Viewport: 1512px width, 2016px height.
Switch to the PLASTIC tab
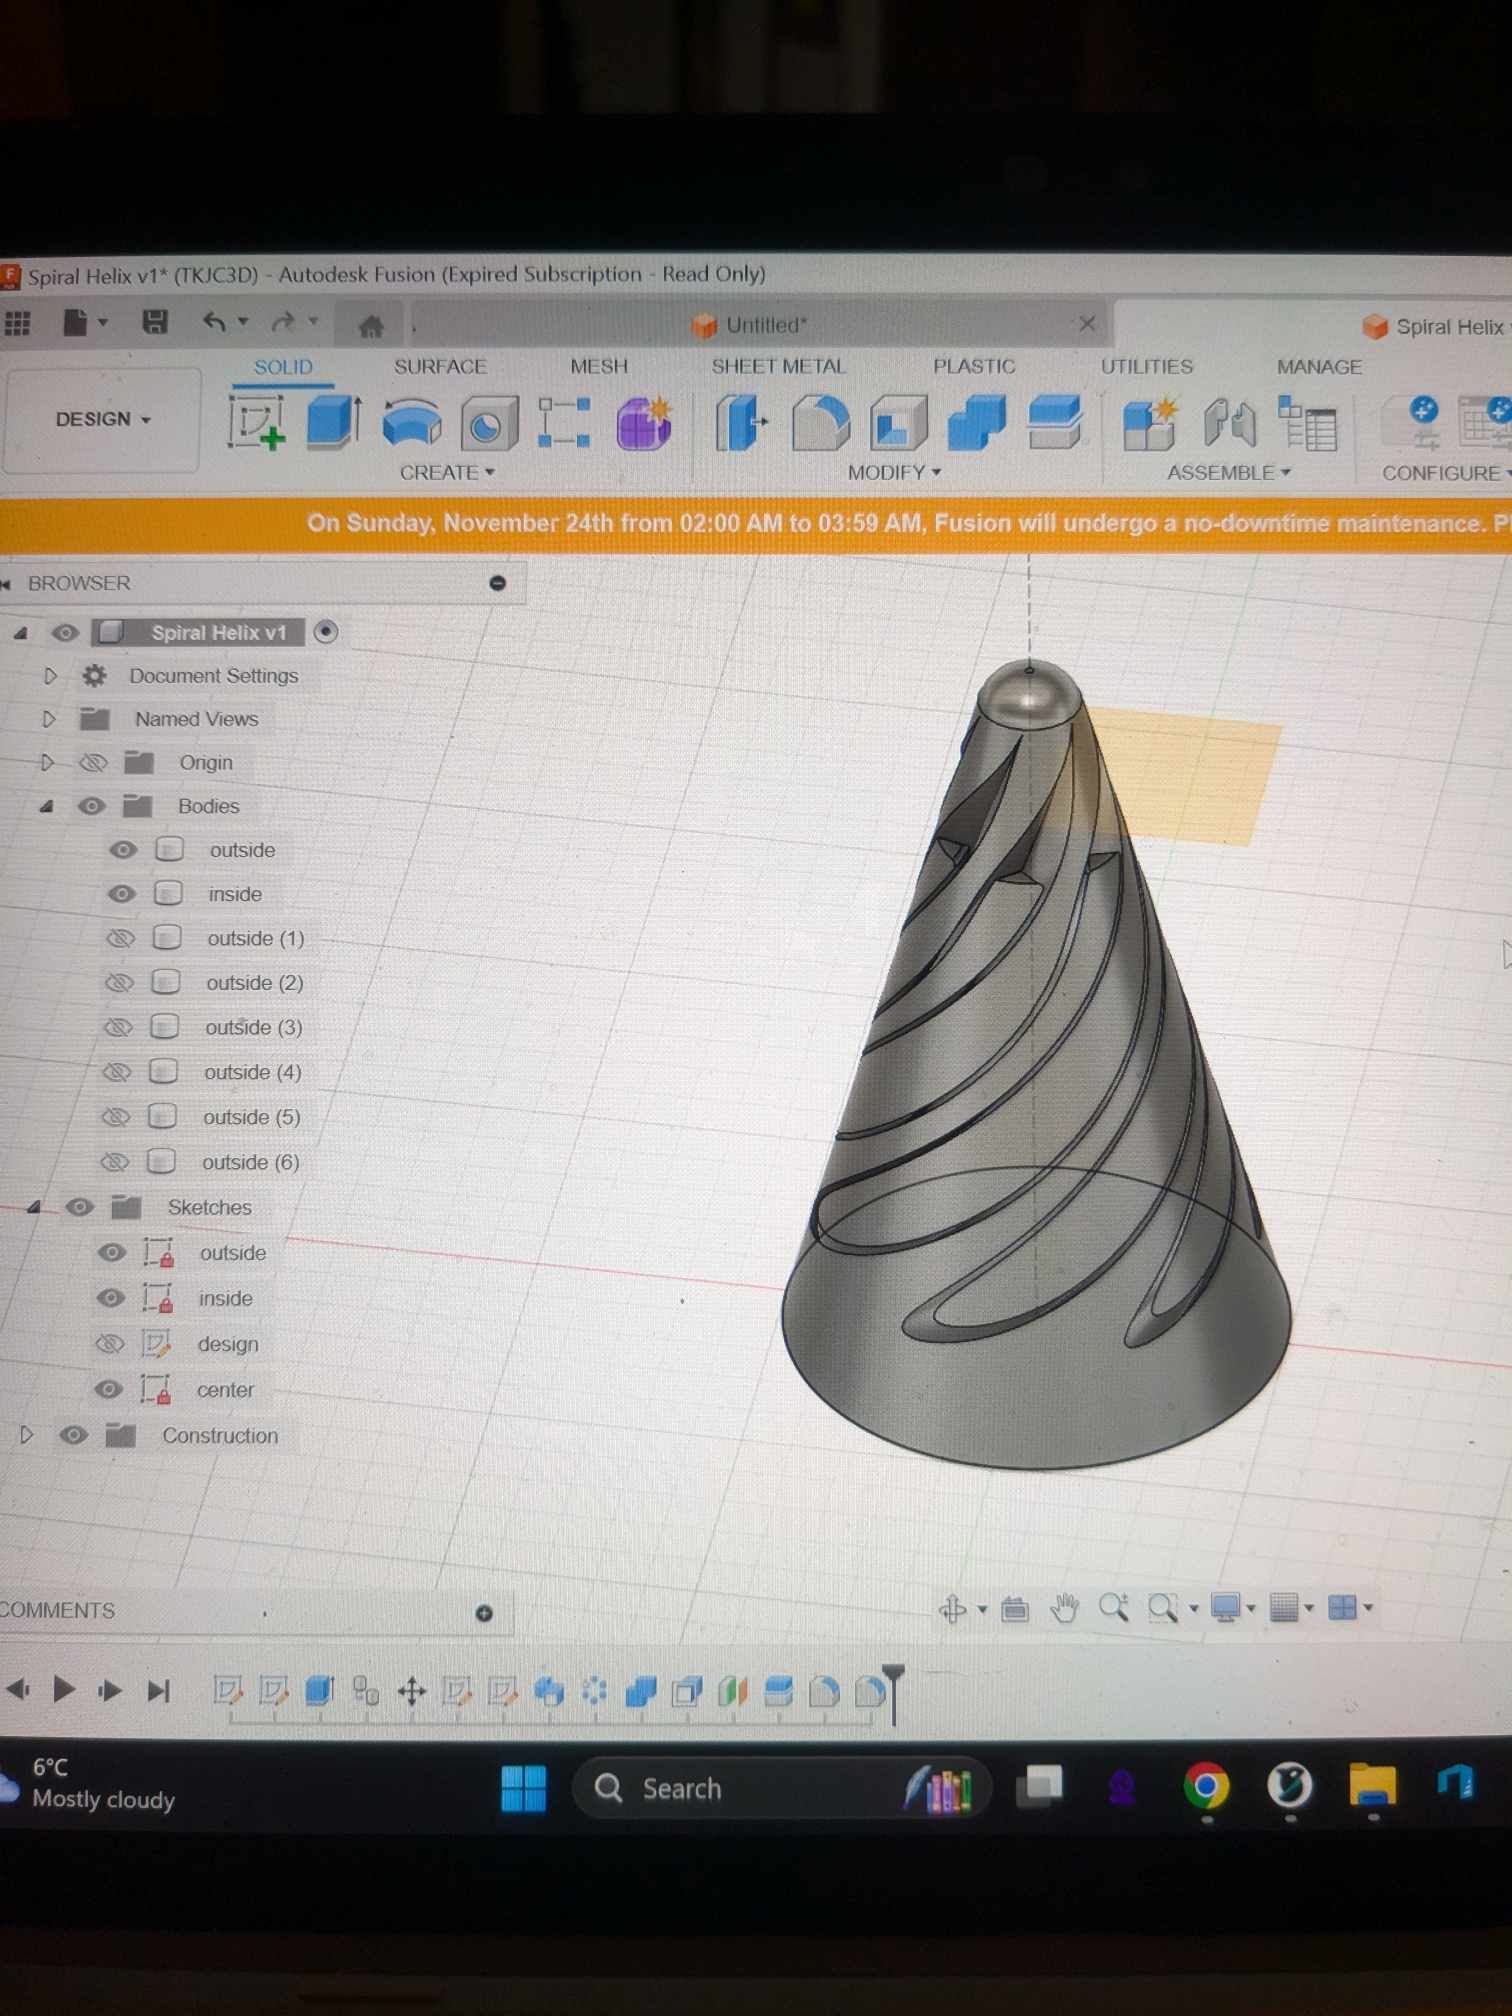974,367
